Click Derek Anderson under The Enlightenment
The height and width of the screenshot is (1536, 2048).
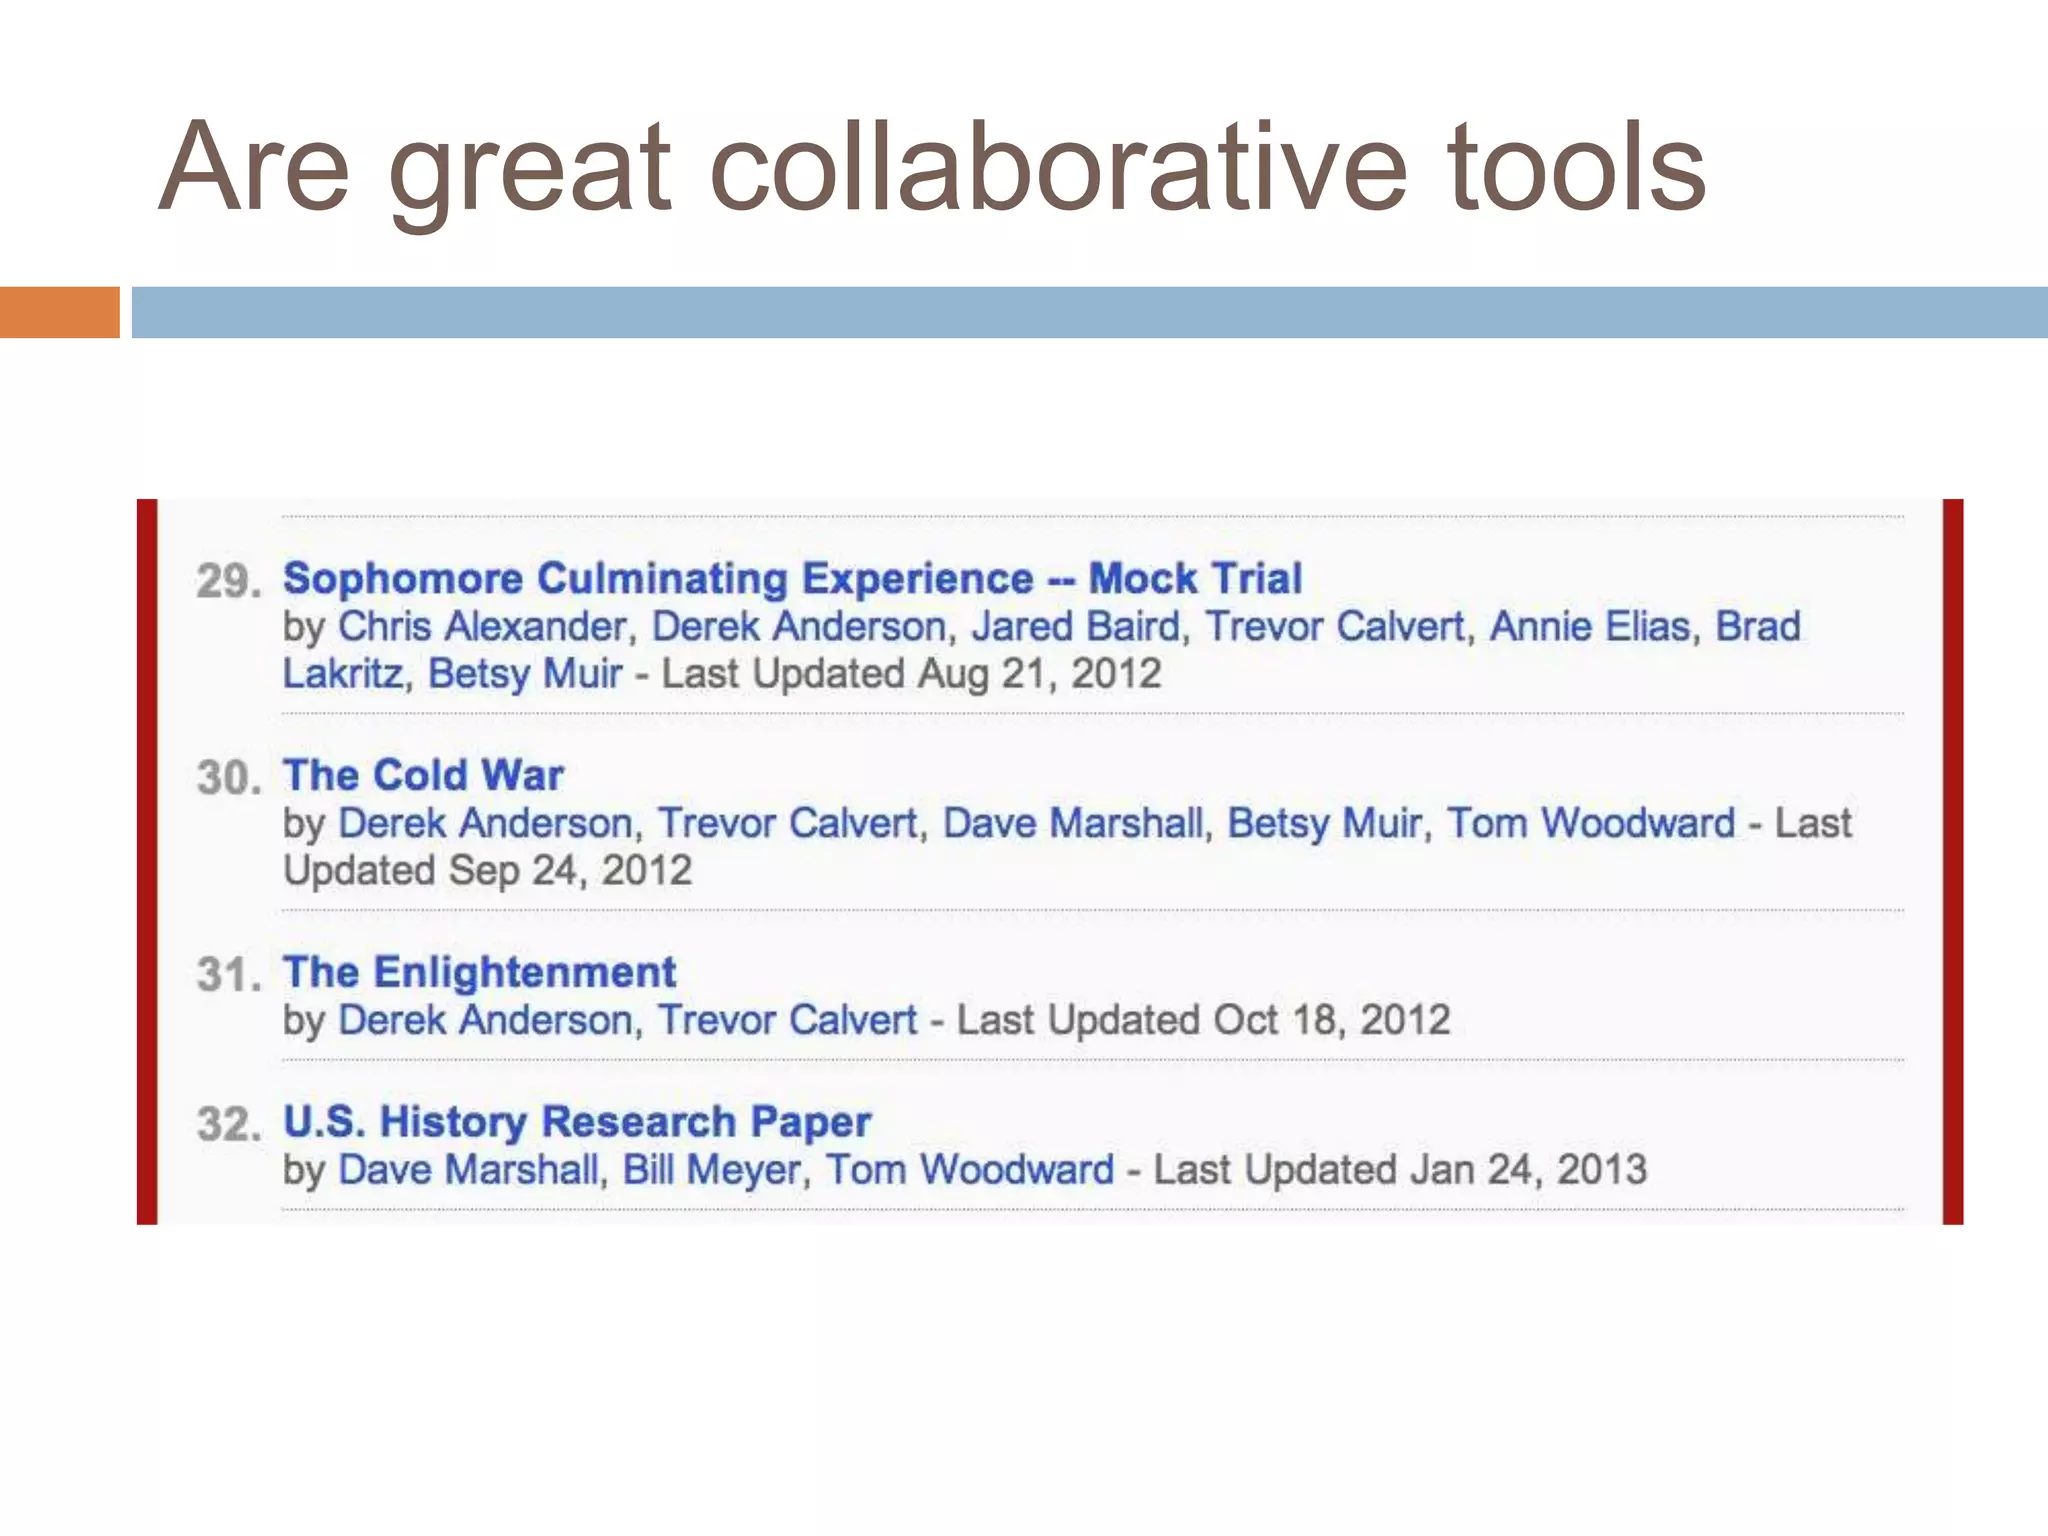tap(485, 1021)
